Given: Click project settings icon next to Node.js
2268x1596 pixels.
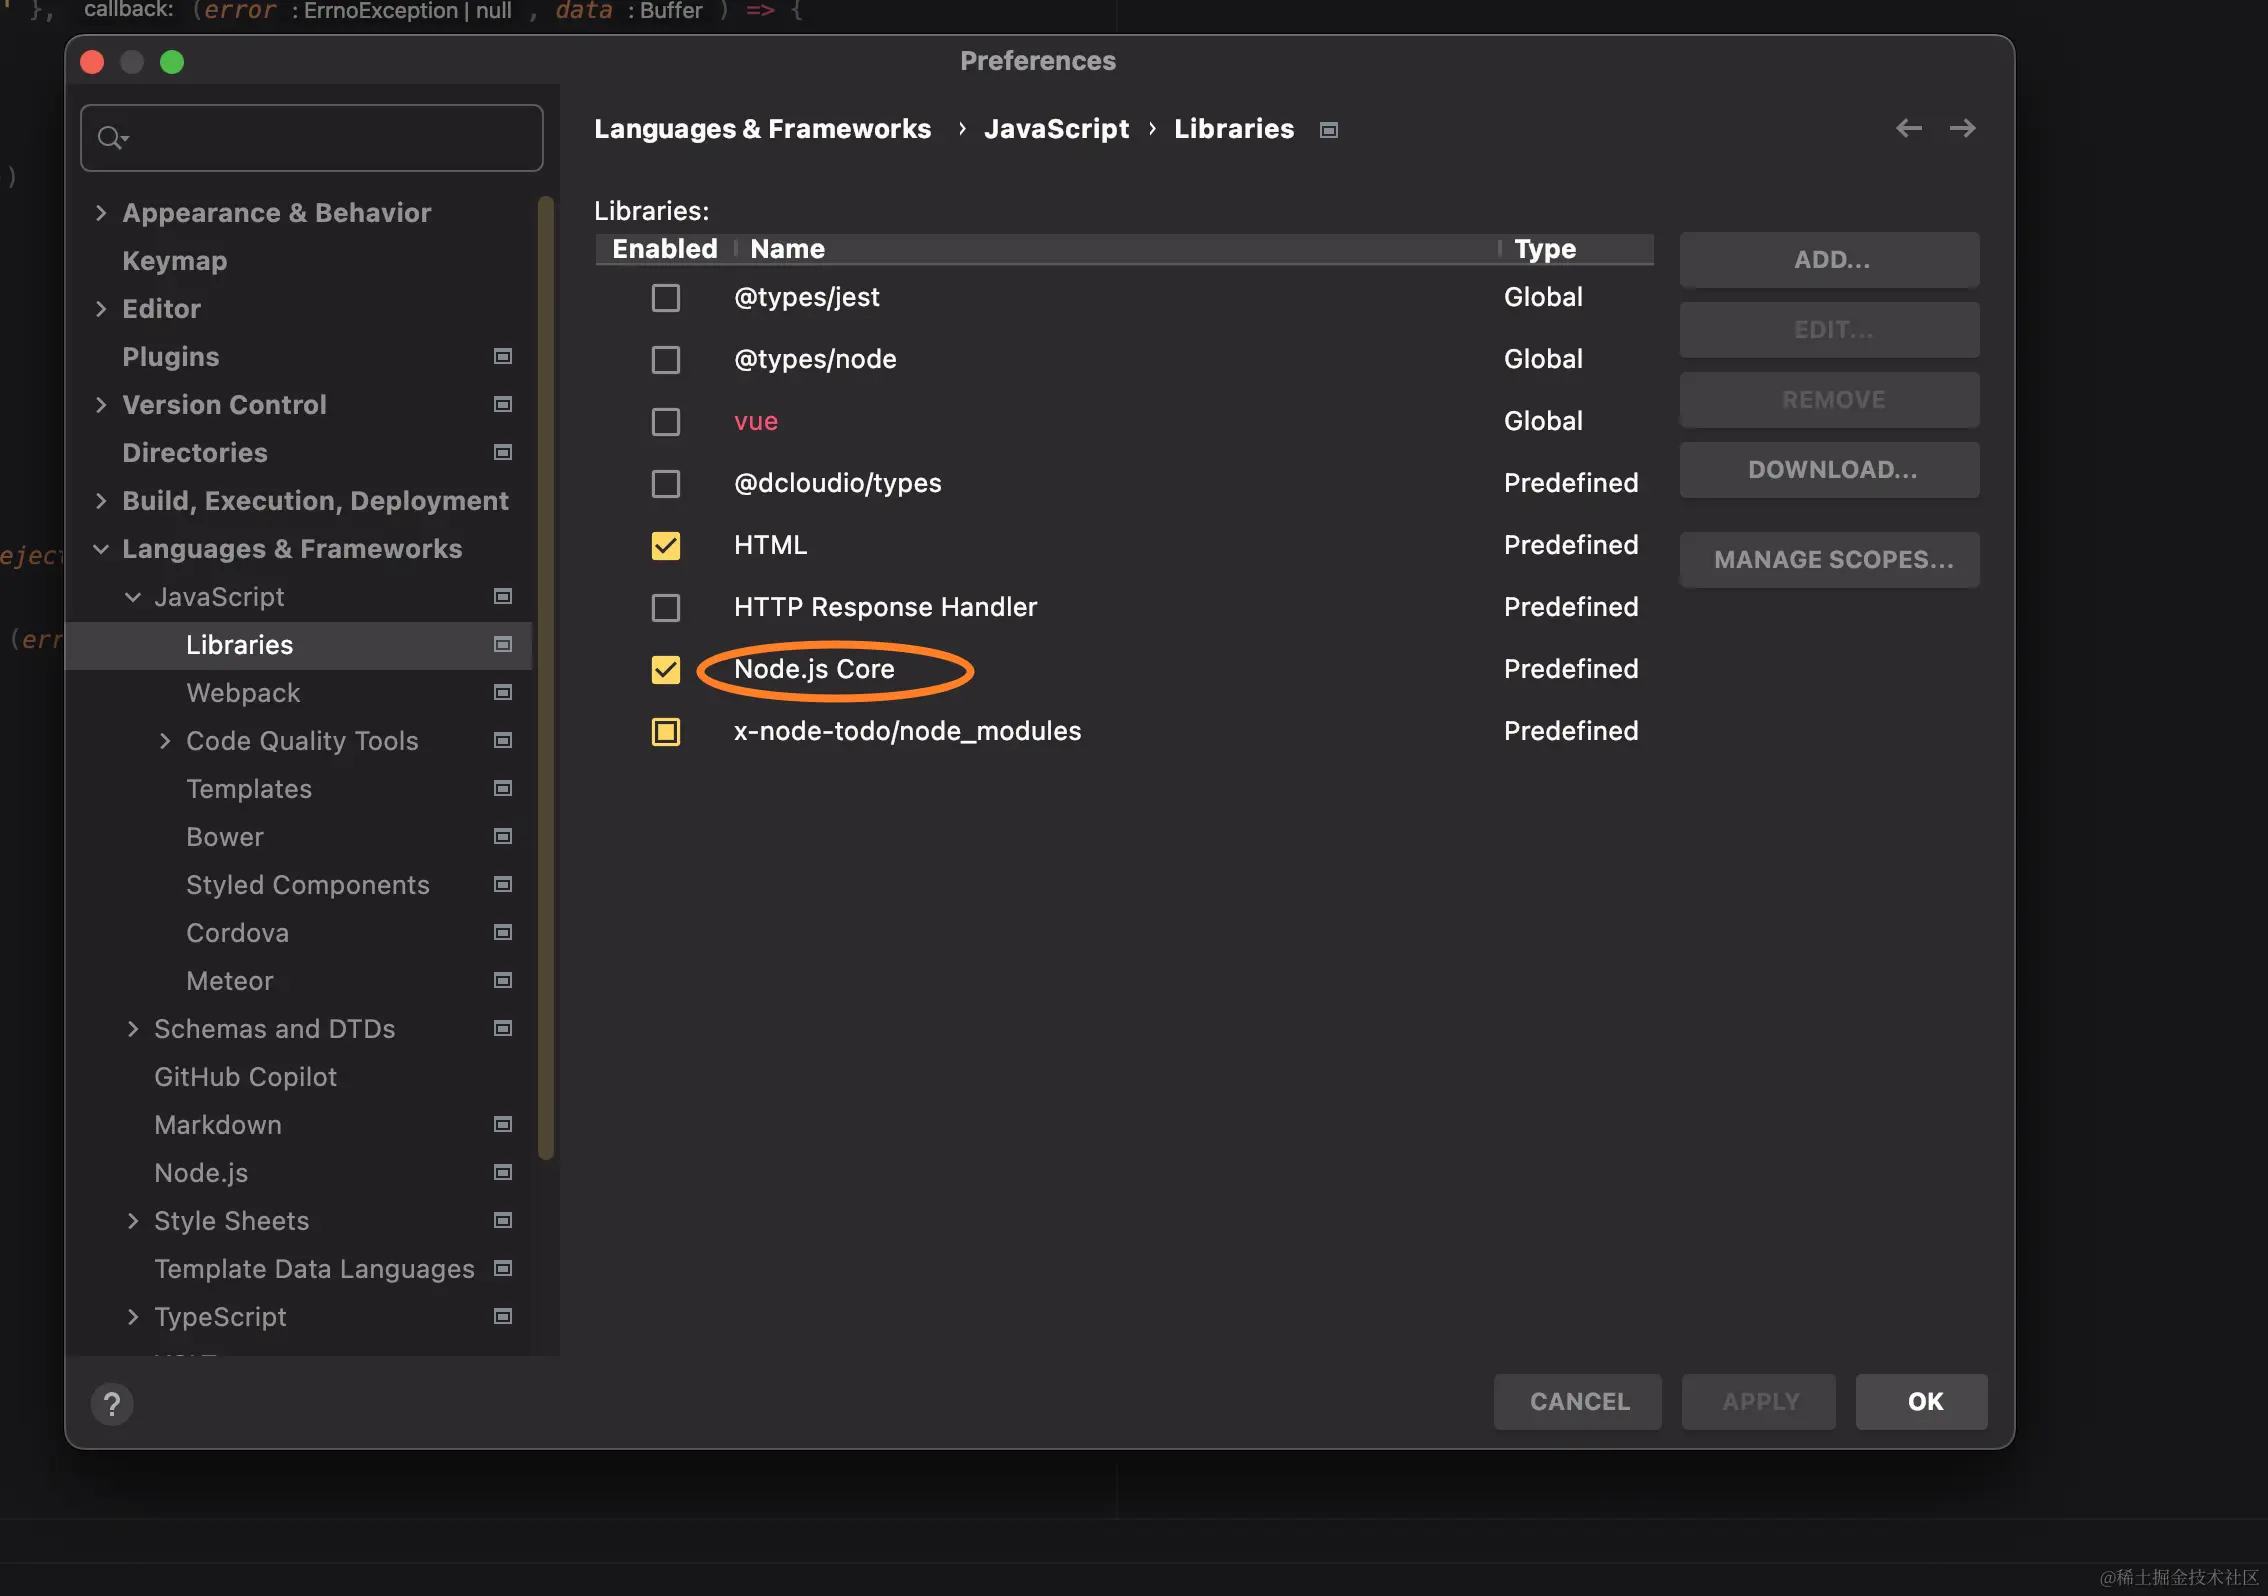Looking at the screenshot, I should 503,1172.
